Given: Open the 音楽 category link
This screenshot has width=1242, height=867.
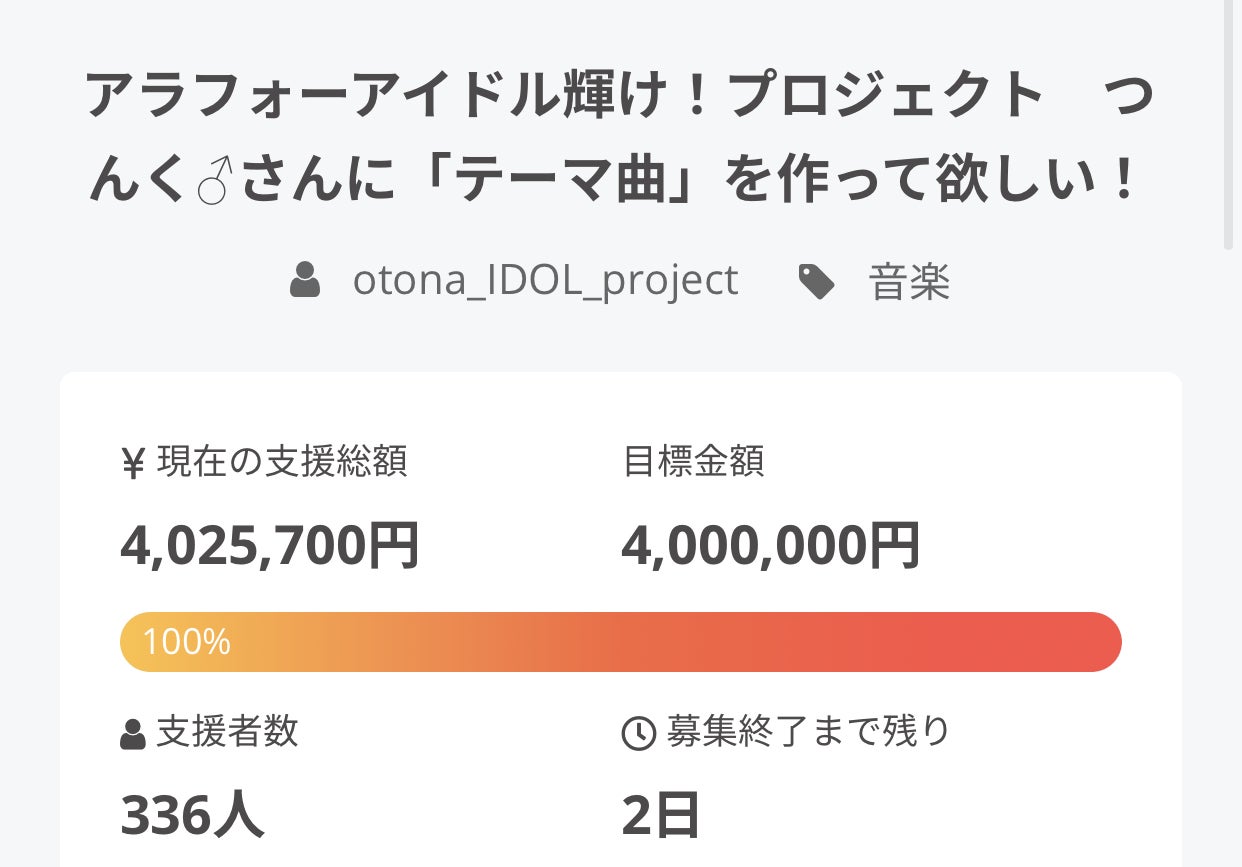Looking at the screenshot, I should (908, 282).
